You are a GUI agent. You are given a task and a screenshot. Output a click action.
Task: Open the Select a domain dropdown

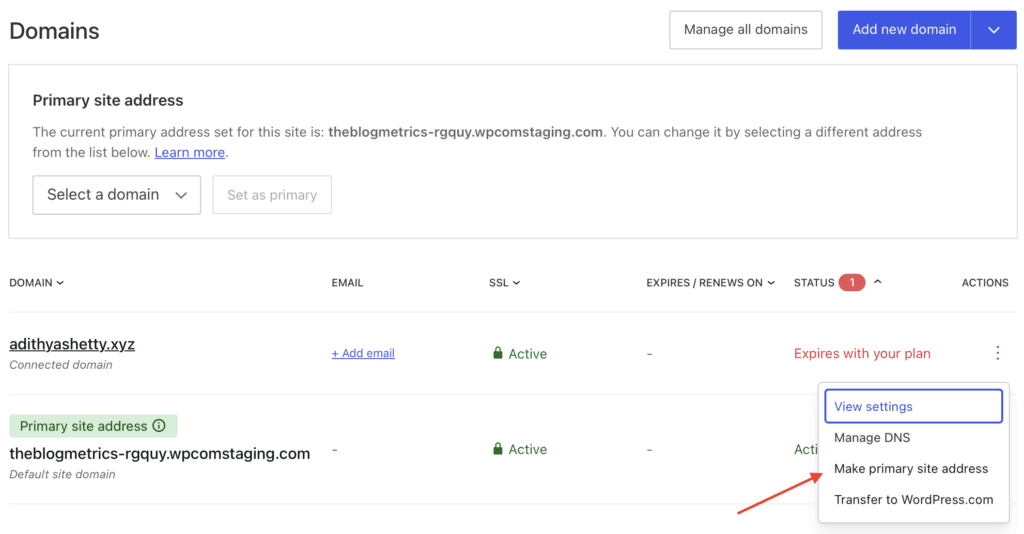117,195
